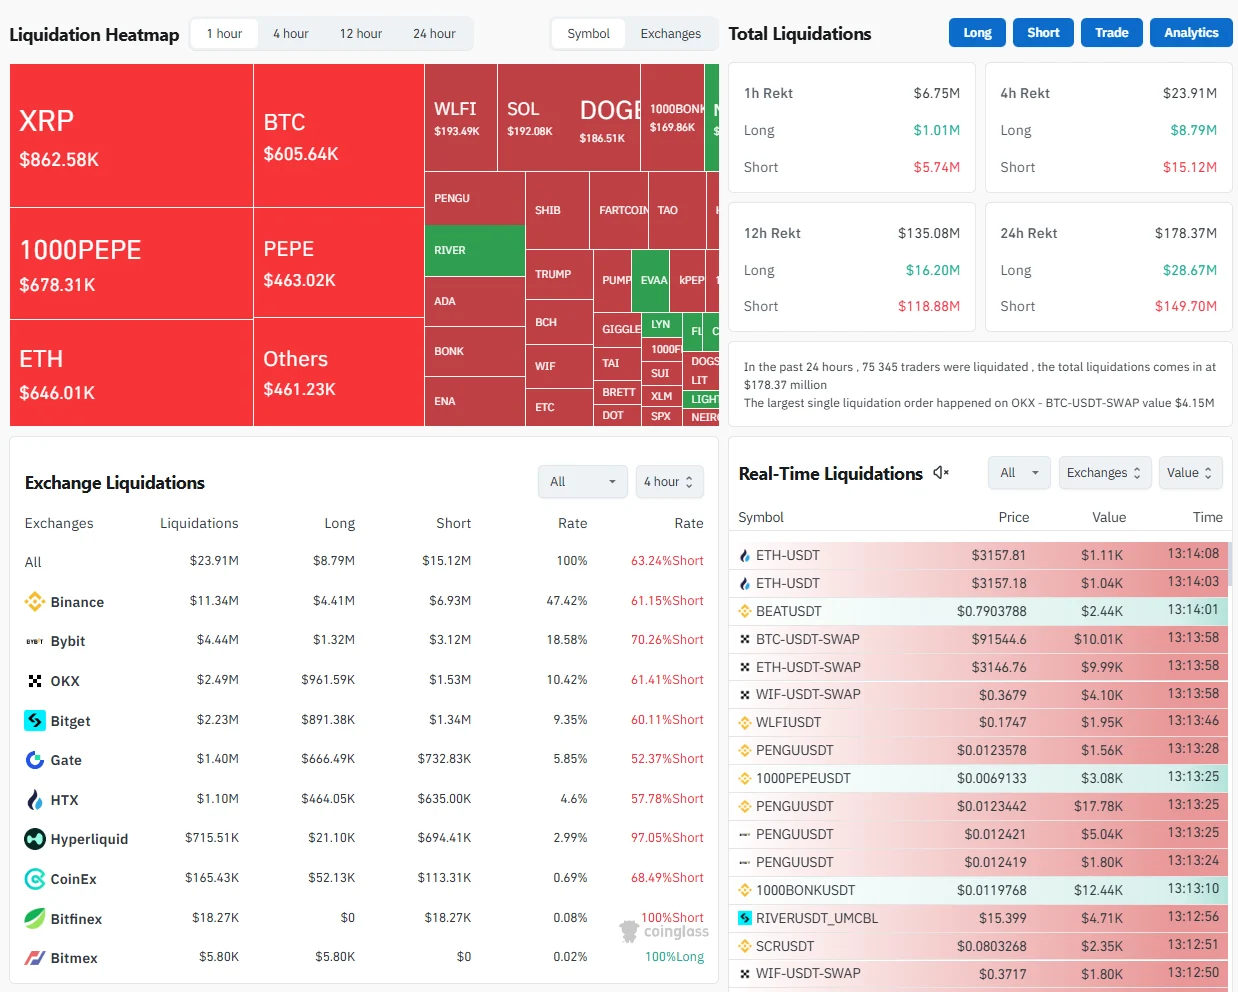Click the Short button
Viewport: 1238px width, 992px height.
coord(1043,33)
